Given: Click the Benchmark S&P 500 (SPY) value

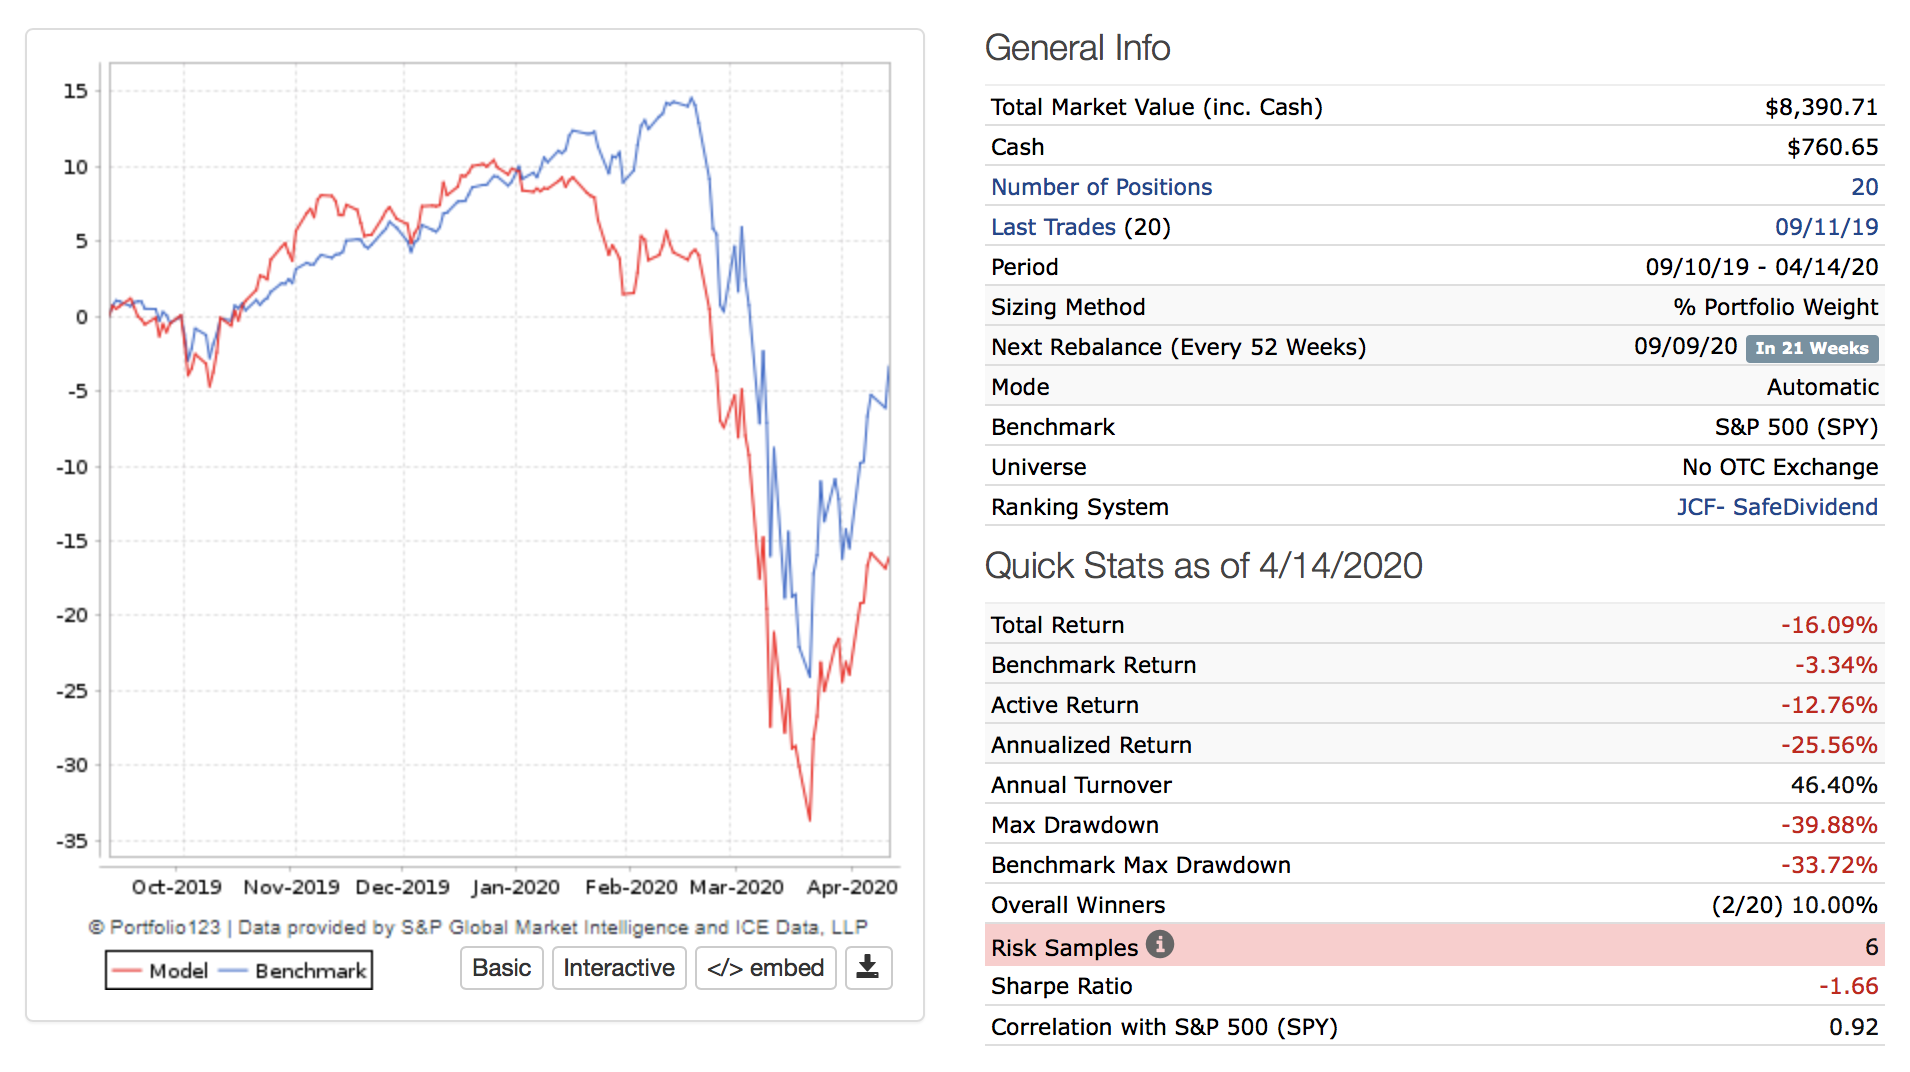Looking at the screenshot, I should pyautogui.click(x=1796, y=427).
